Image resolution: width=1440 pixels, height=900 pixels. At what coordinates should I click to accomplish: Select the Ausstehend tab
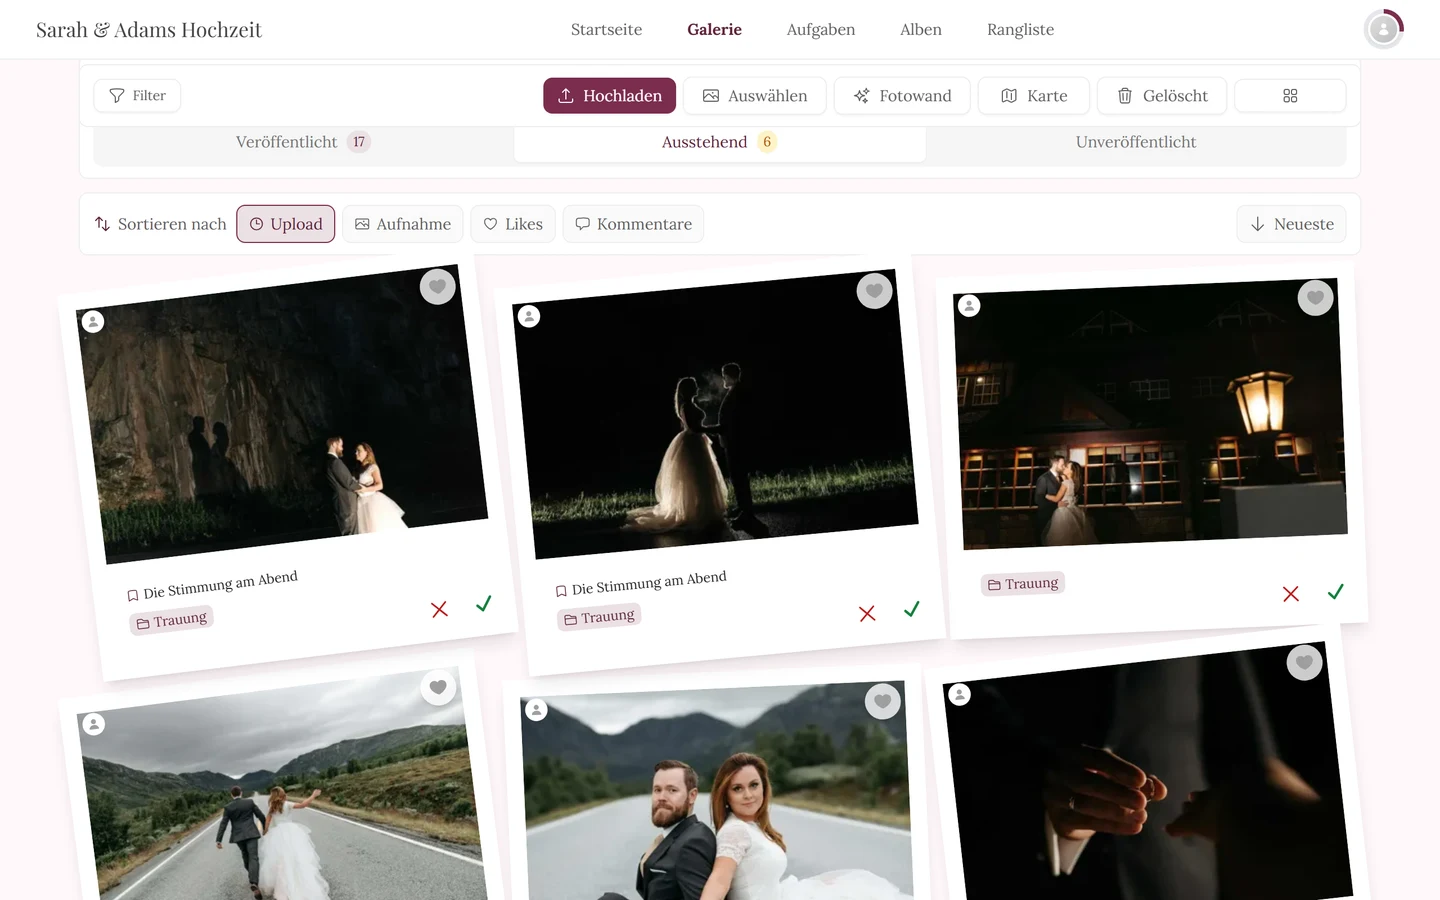coord(720,142)
